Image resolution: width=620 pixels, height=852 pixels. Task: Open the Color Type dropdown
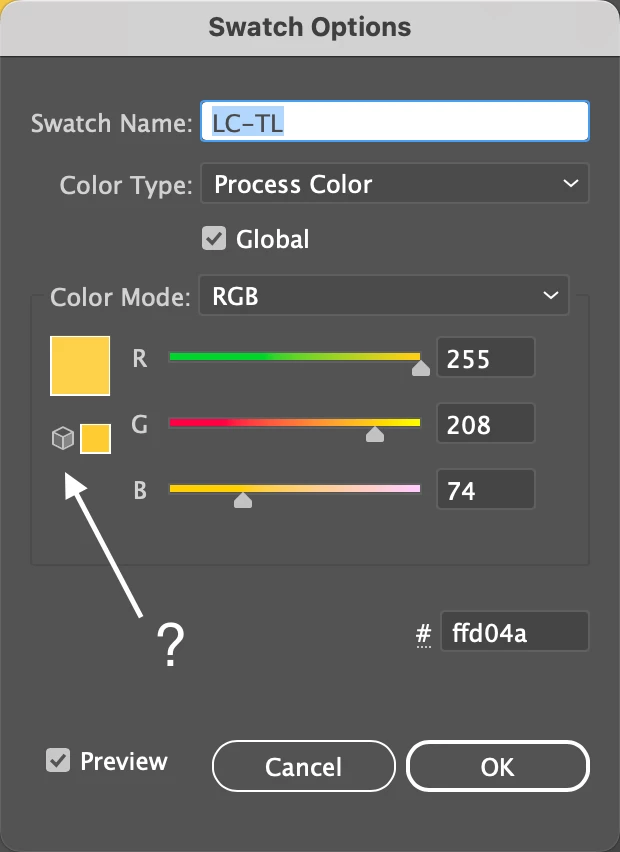pyautogui.click(x=394, y=184)
